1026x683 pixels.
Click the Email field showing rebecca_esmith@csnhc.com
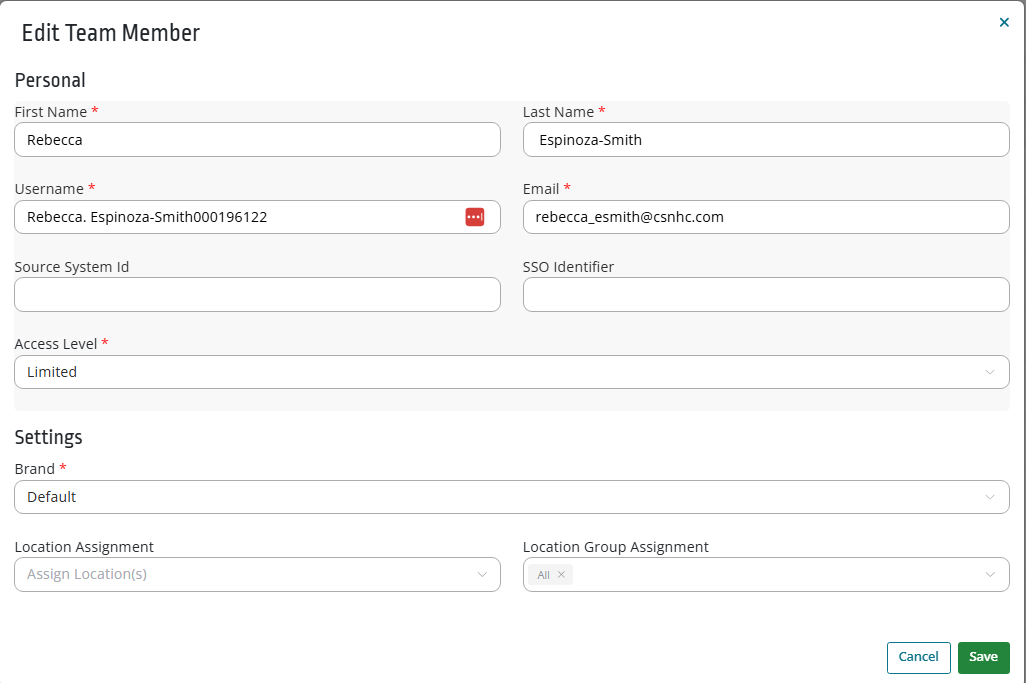(x=766, y=217)
